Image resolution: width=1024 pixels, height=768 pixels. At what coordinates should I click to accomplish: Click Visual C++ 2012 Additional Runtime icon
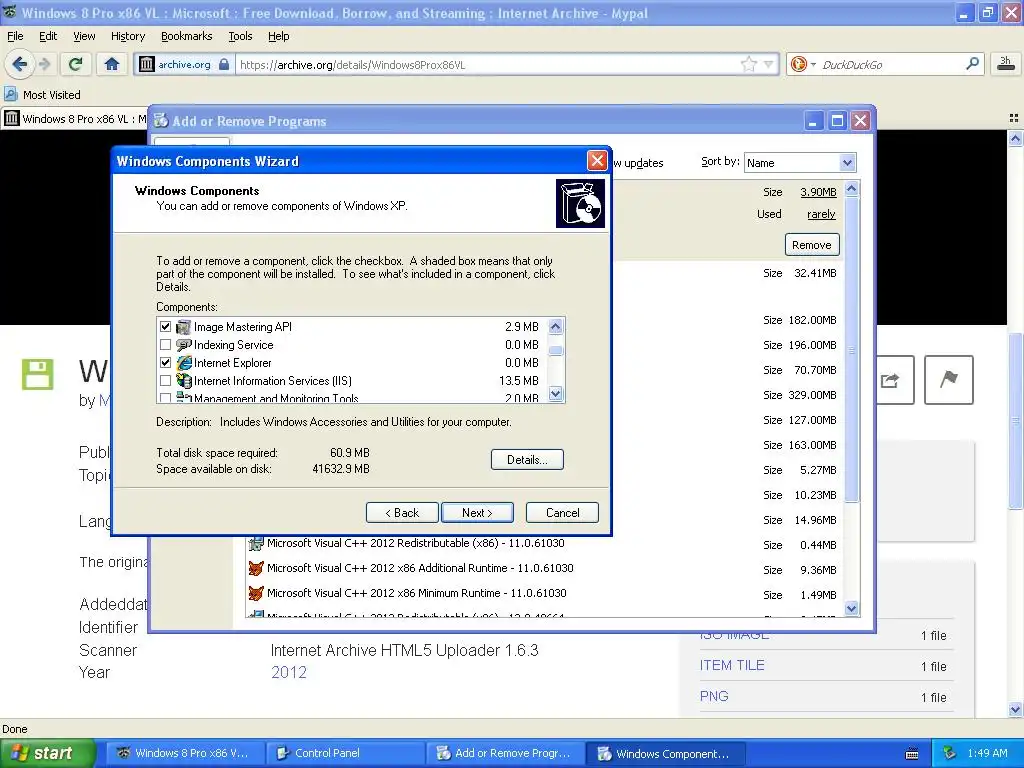[x=256, y=568]
